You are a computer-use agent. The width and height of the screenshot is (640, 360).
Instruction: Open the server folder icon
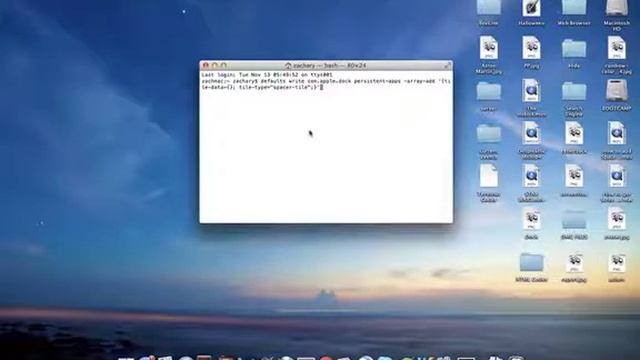489,91
